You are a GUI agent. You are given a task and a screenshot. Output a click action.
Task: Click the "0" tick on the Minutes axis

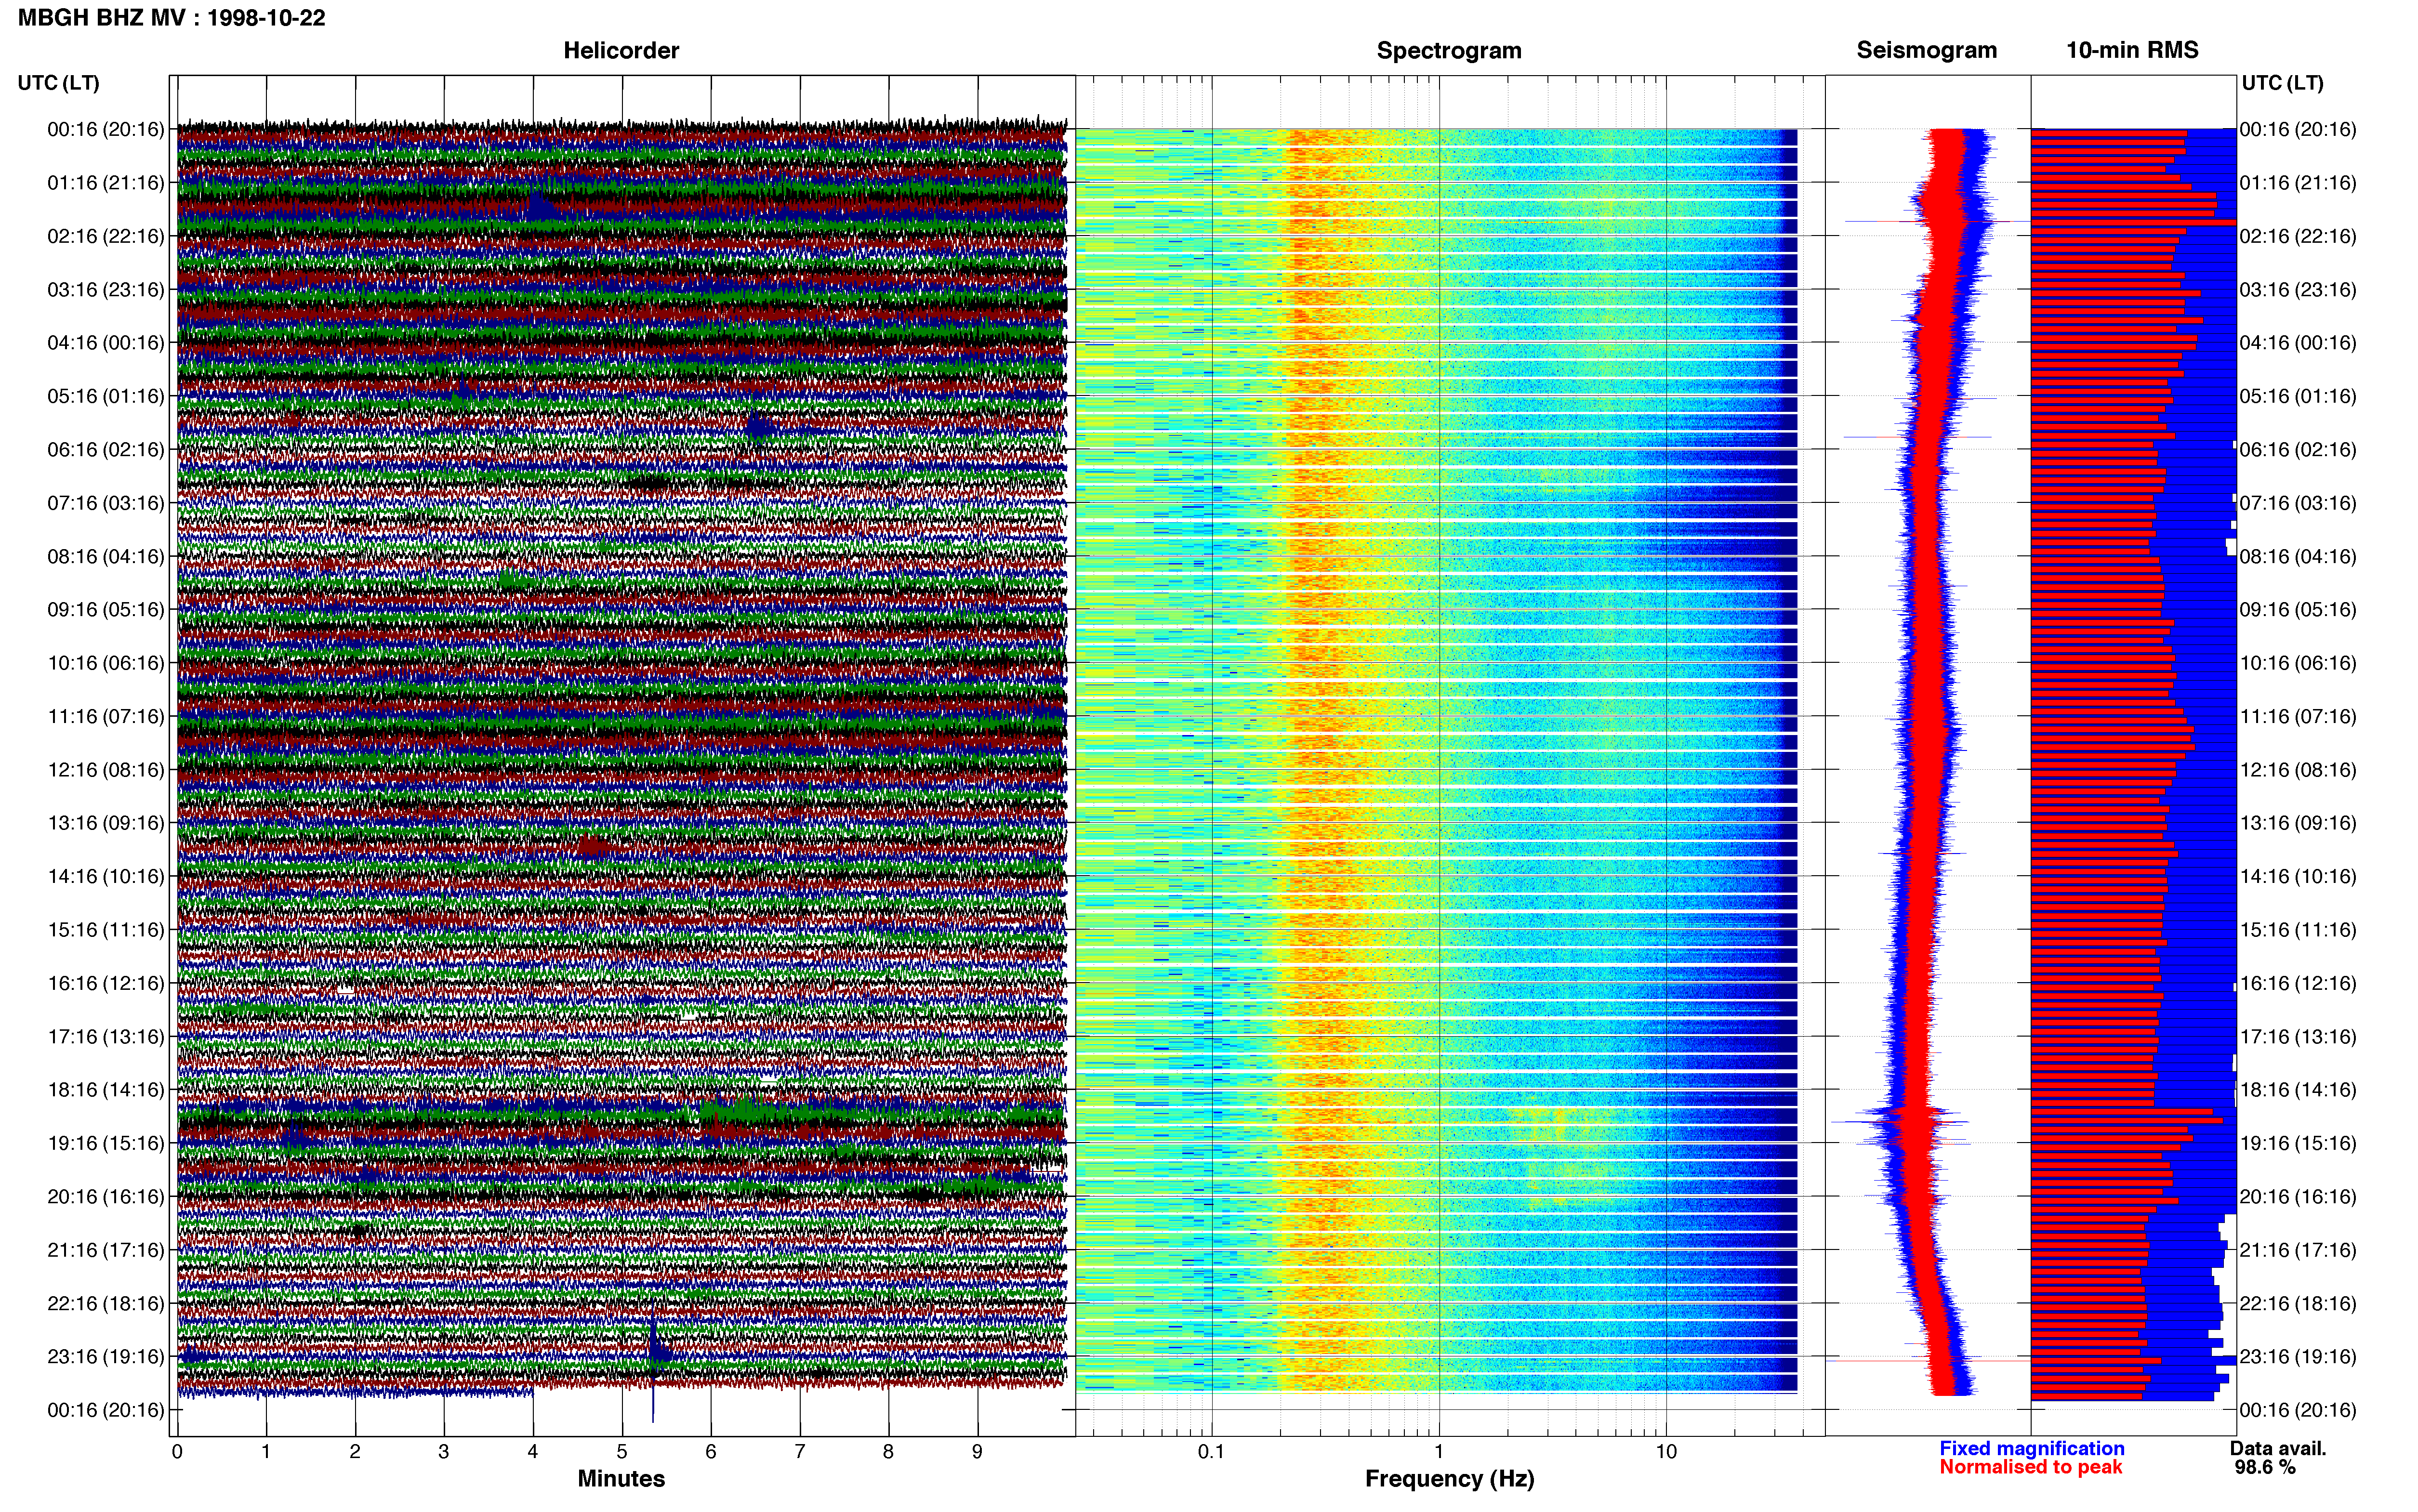[x=177, y=1451]
